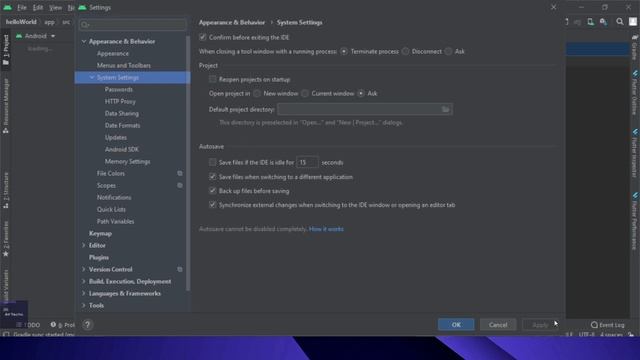
Task: Open the Project tool window tab
Action: coord(6,49)
